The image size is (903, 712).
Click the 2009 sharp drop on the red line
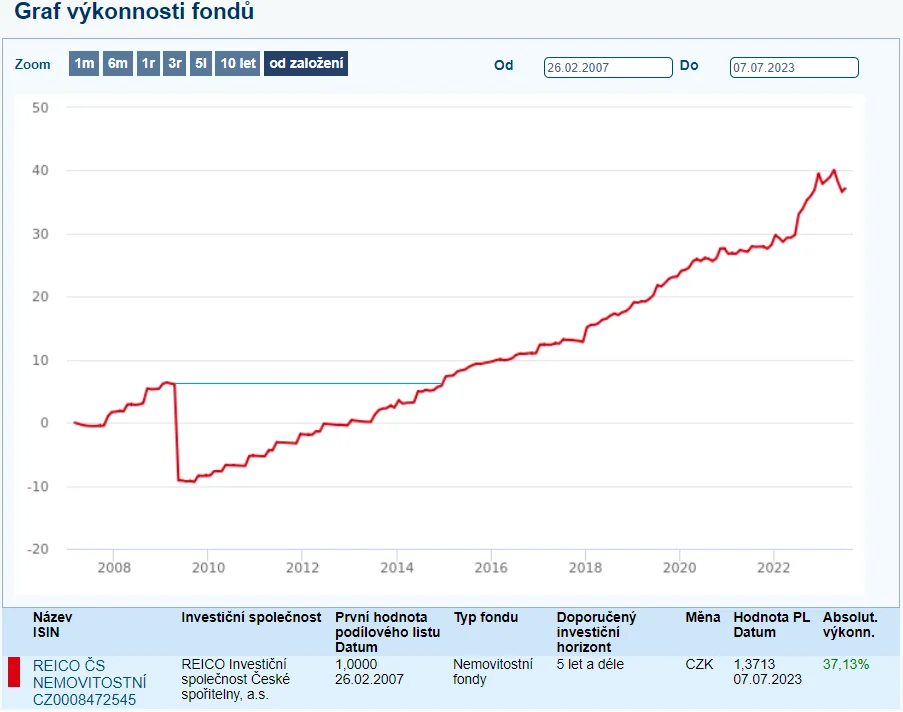coord(177,432)
